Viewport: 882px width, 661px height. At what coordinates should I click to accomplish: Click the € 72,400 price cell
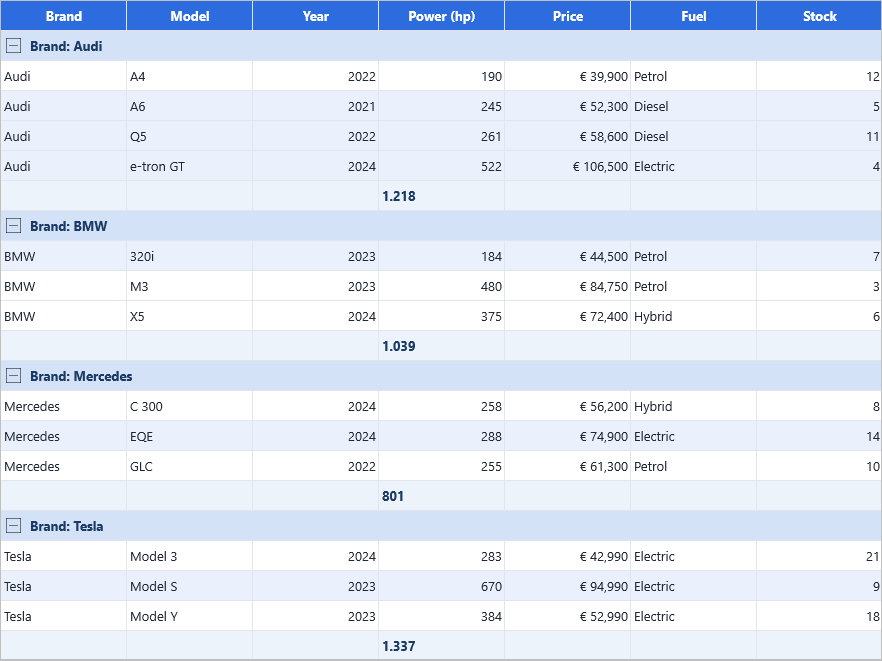[568, 316]
